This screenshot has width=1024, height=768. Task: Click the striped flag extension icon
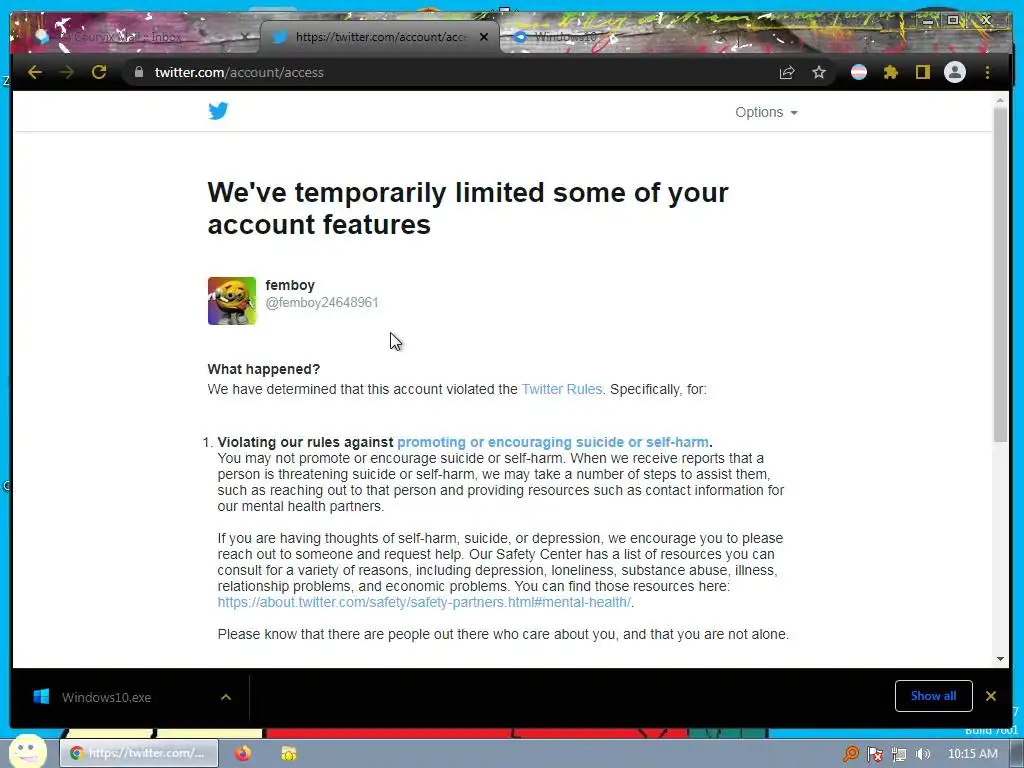point(859,72)
